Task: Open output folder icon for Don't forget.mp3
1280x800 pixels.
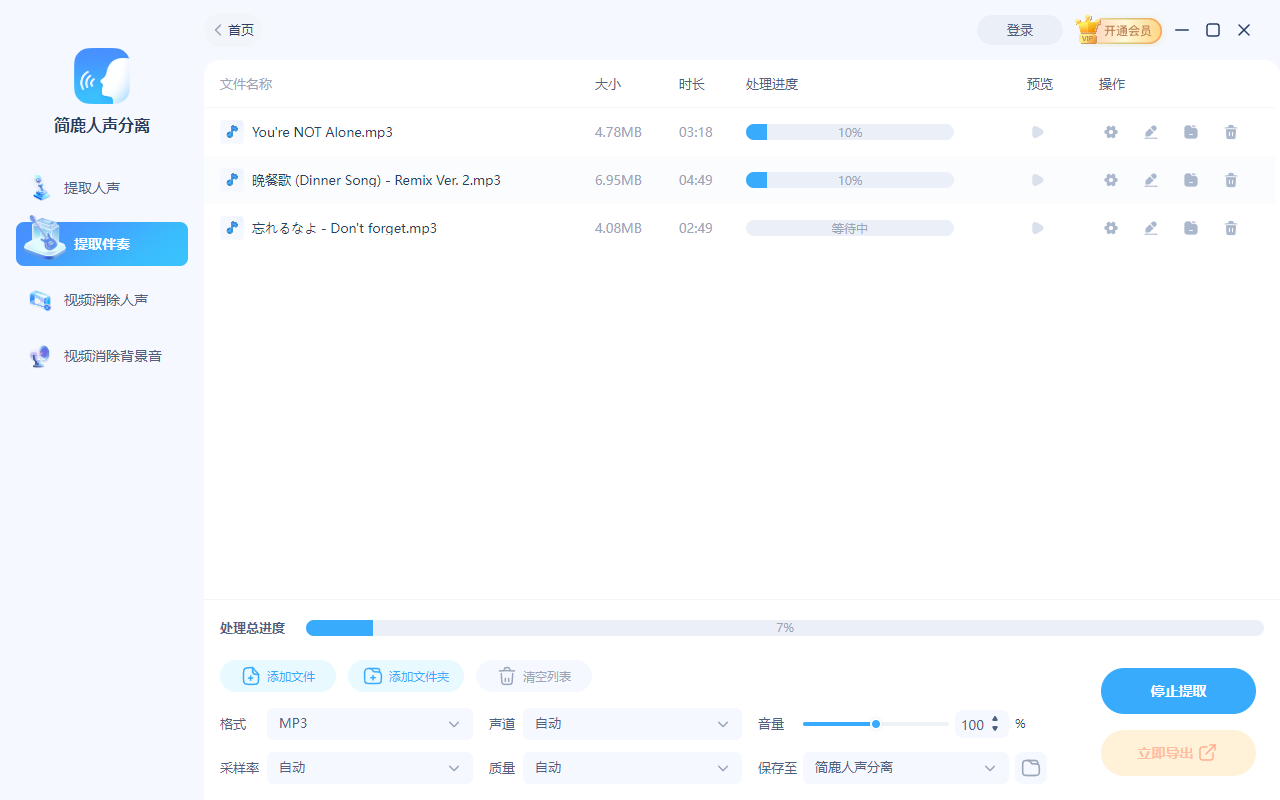Action: 1191,228
